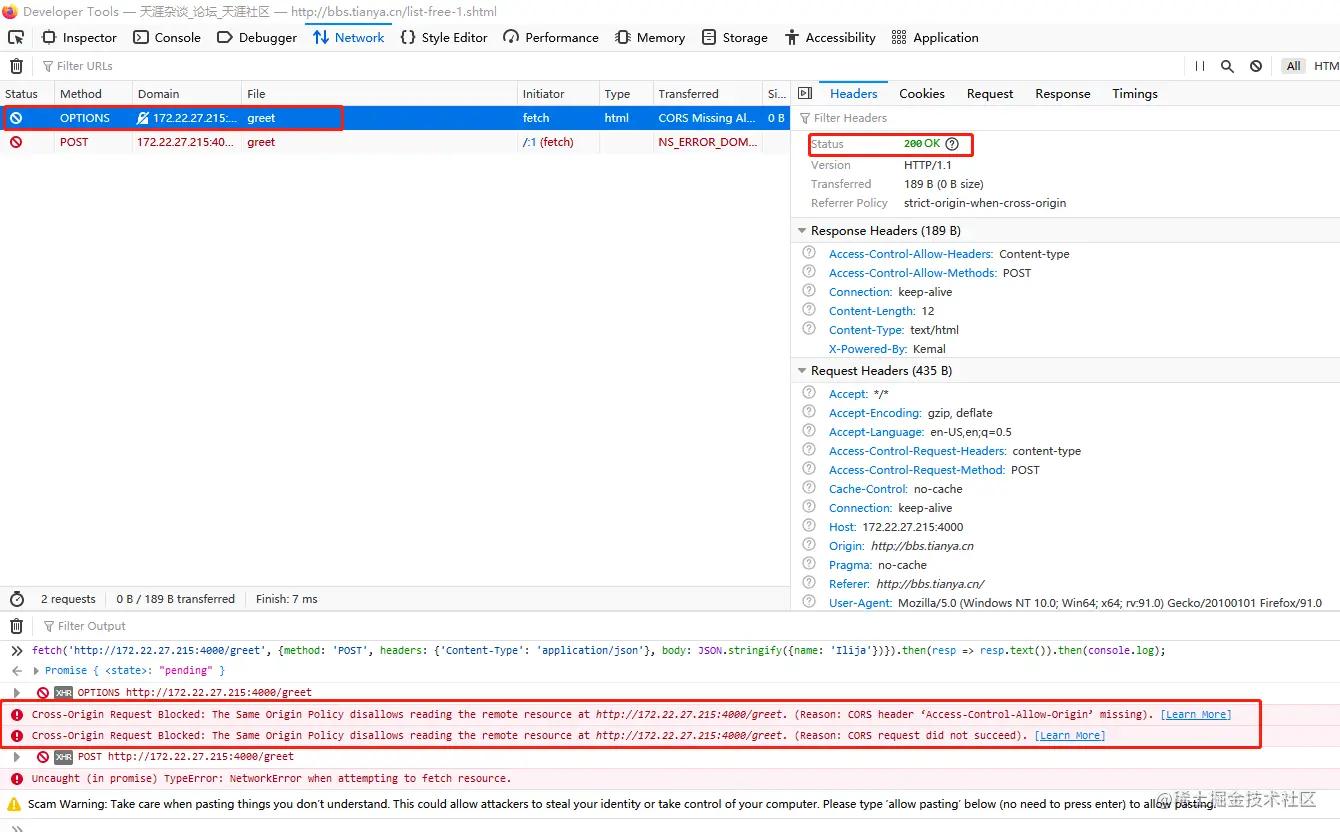Viewport: 1340px width, 832px height.
Task: Clear the network request list
Action: 16,66
